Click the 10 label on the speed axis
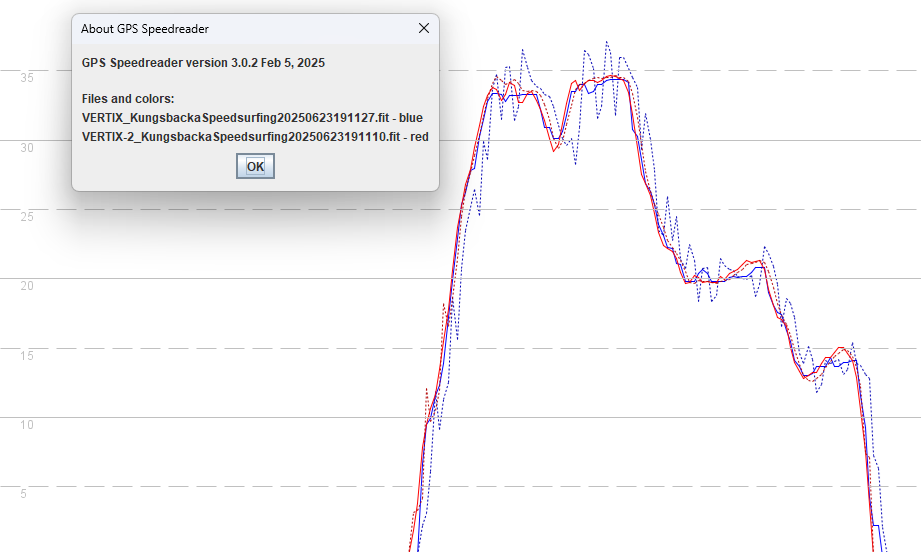 (27, 424)
